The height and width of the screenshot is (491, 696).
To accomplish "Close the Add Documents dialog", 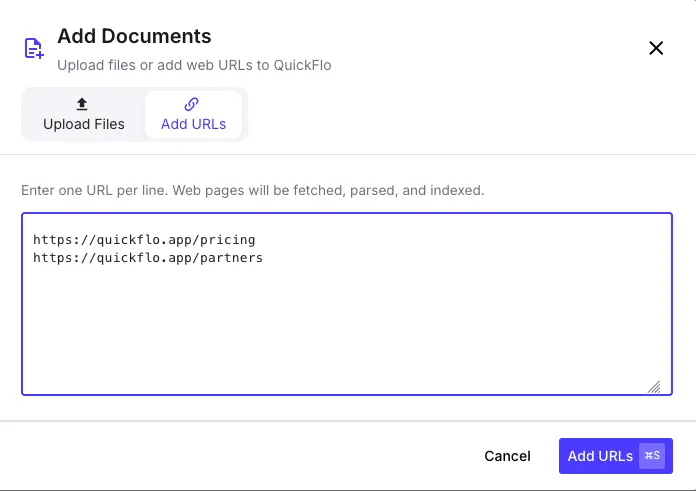I will point(656,48).
